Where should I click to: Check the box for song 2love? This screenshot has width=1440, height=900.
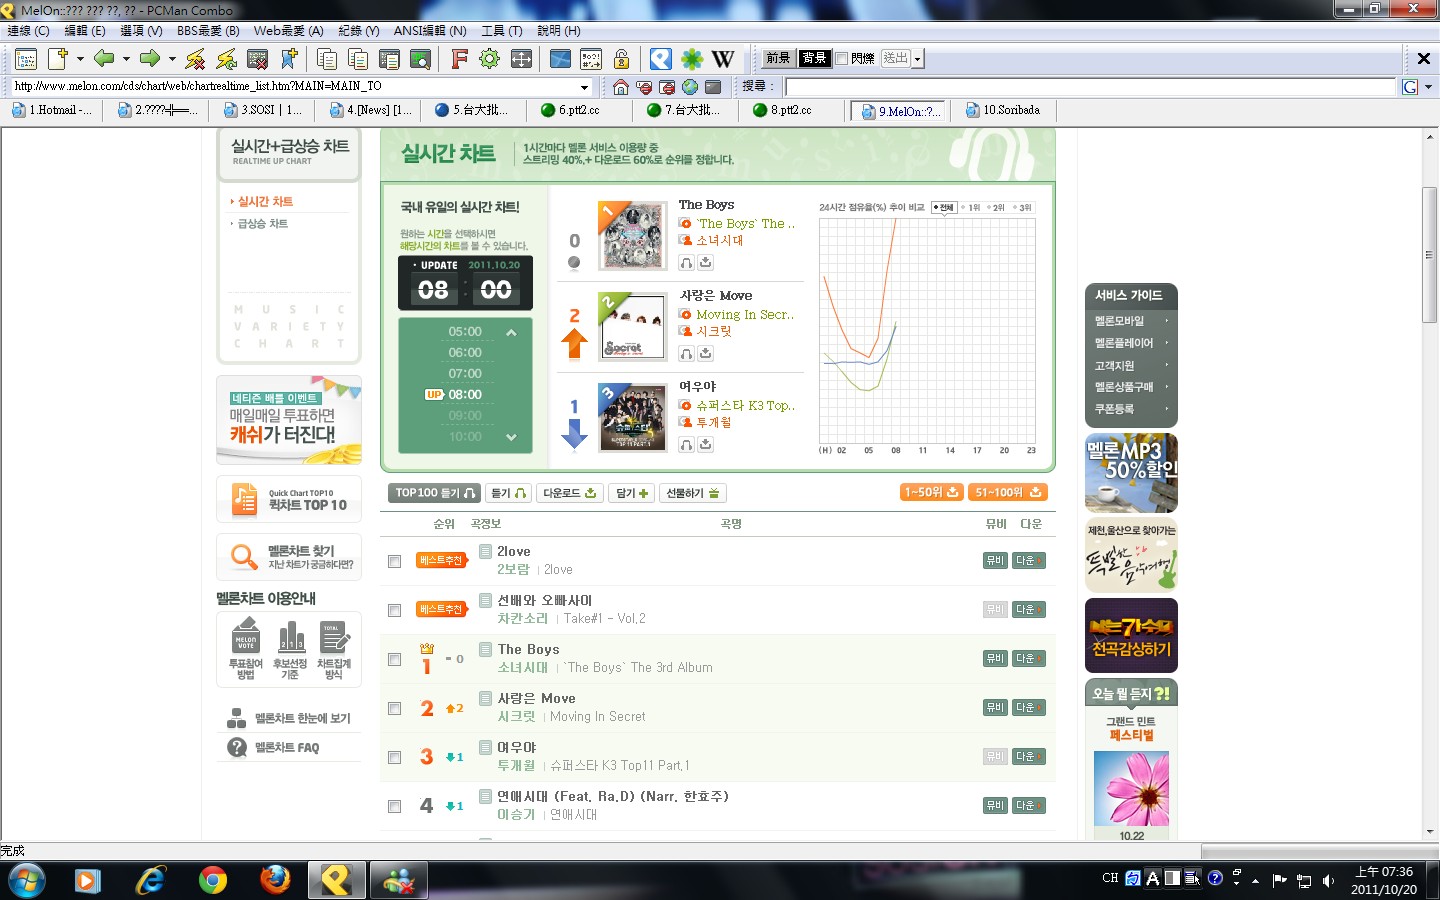pyautogui.click(x=394, y=561)
